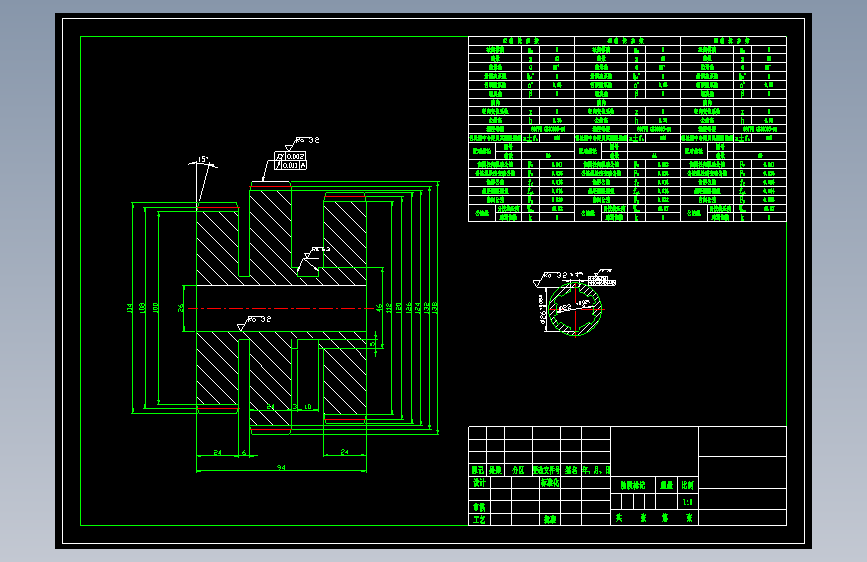
Task: Select the spline bore cross-section view
Action: pos(575,308)
